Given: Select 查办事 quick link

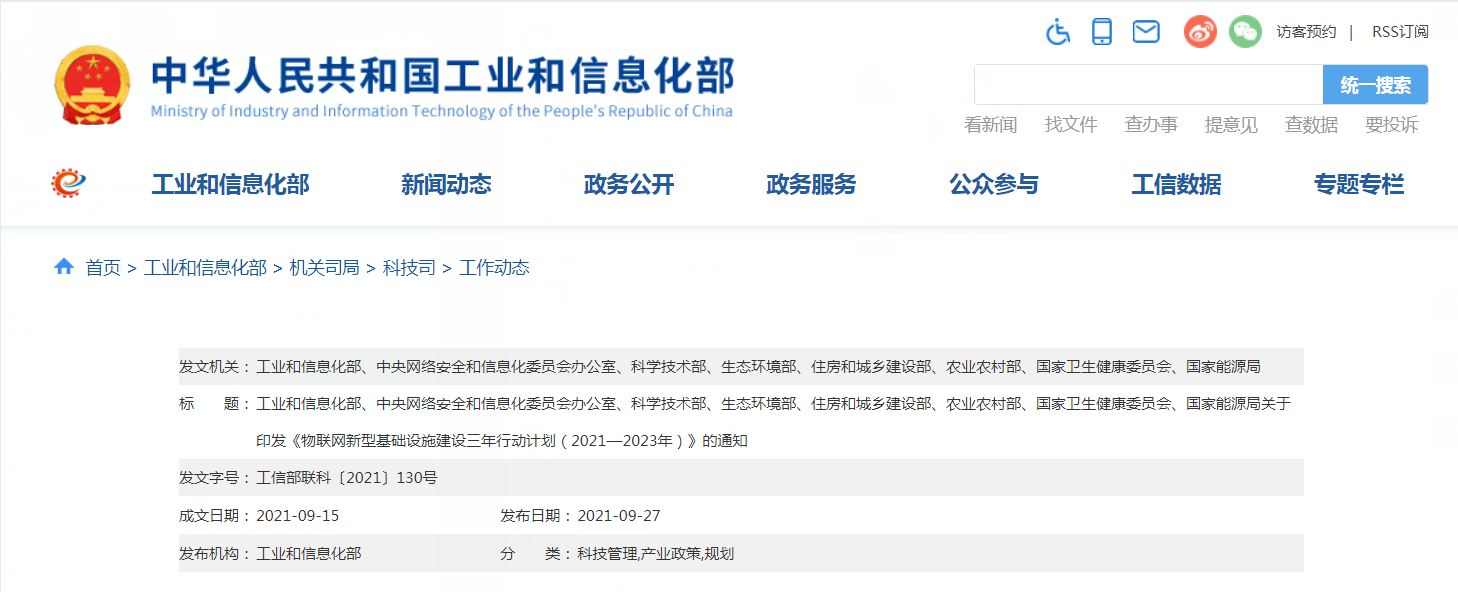Looking at the screenshot, I should (1151, 125).
